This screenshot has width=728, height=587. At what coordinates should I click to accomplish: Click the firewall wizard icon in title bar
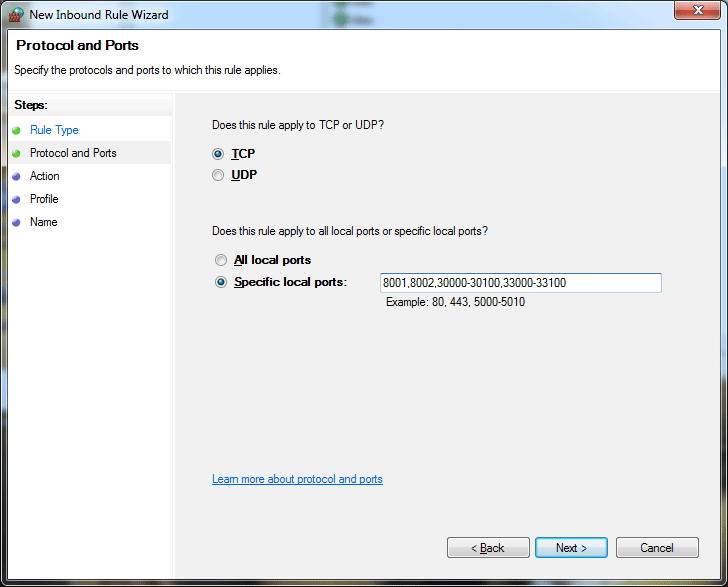coord(16,14)
